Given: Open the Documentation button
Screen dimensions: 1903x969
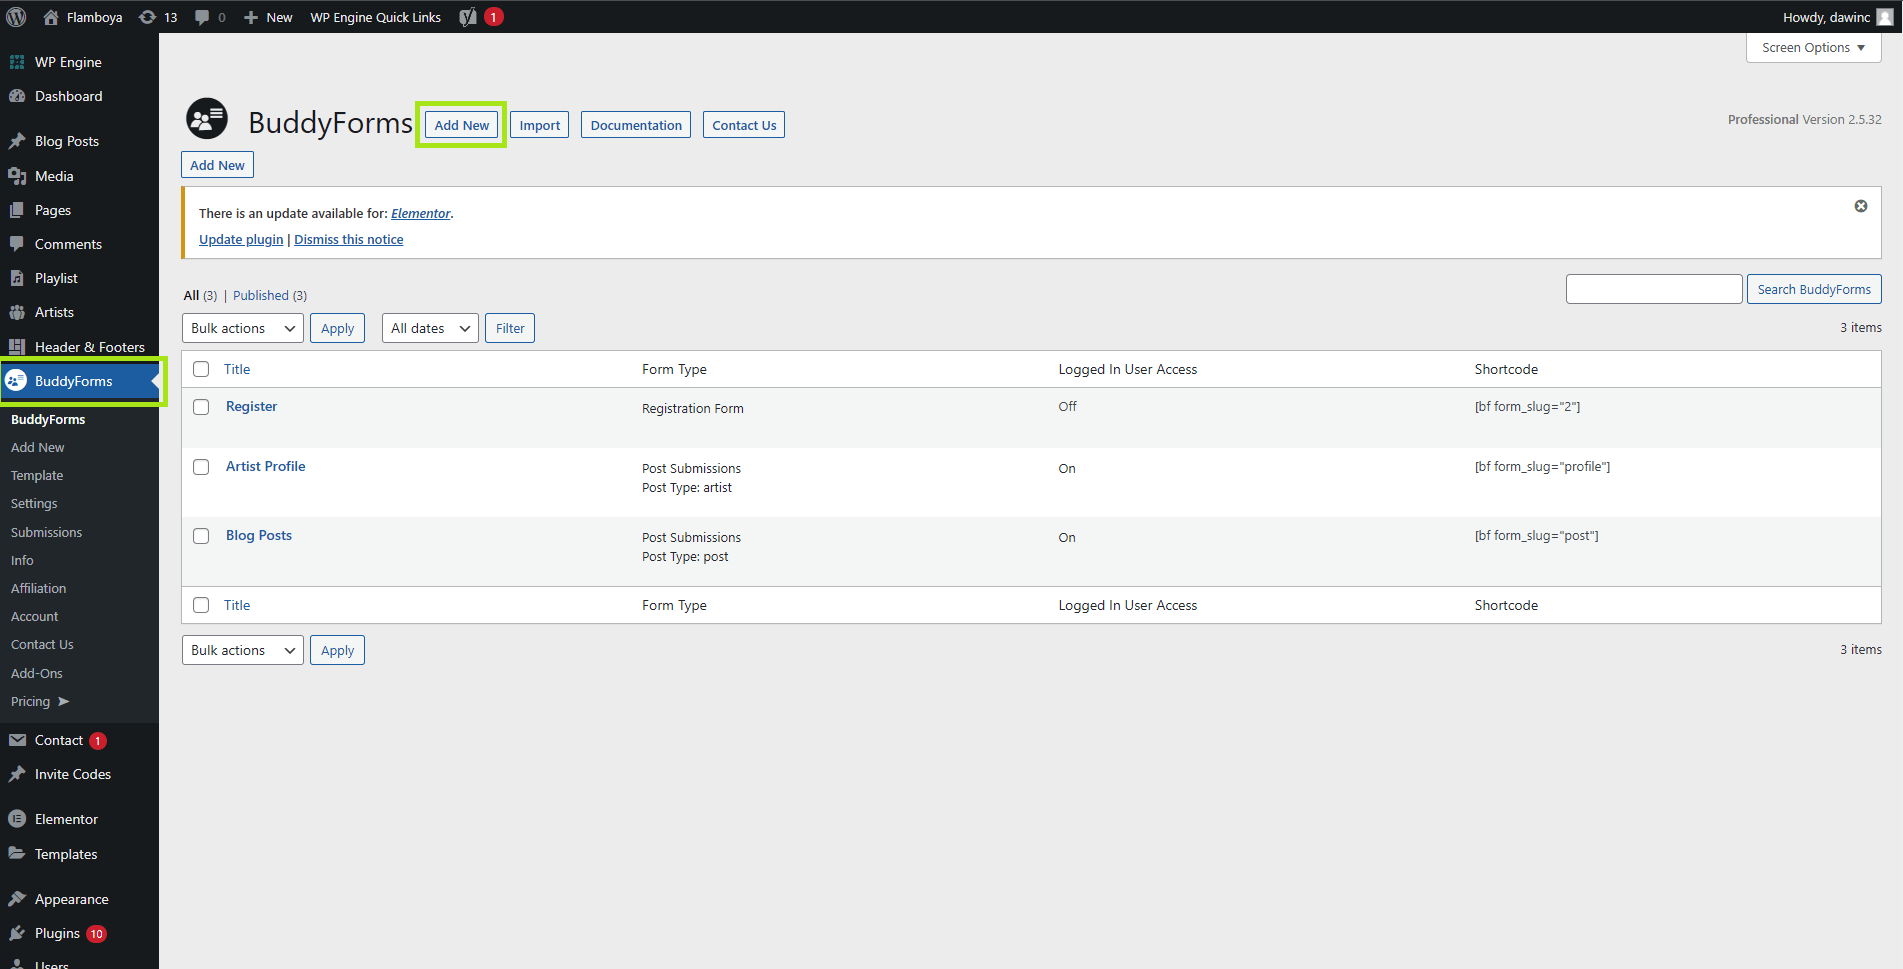Looking at the screenshot, I should click(x=636, y=125).
